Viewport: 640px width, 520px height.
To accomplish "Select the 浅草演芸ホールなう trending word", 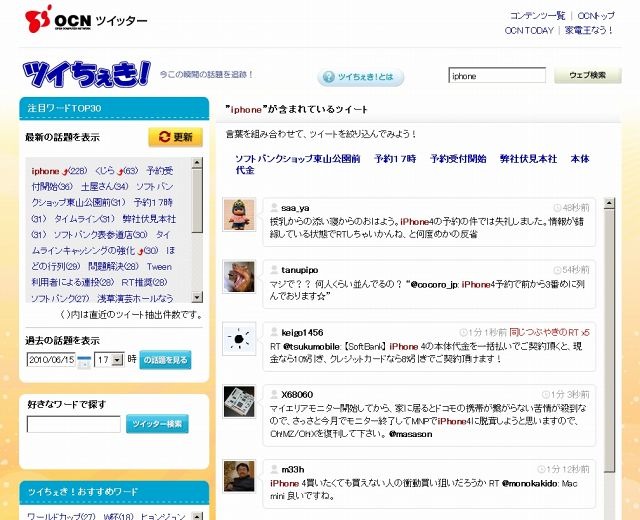I will 136,298.
